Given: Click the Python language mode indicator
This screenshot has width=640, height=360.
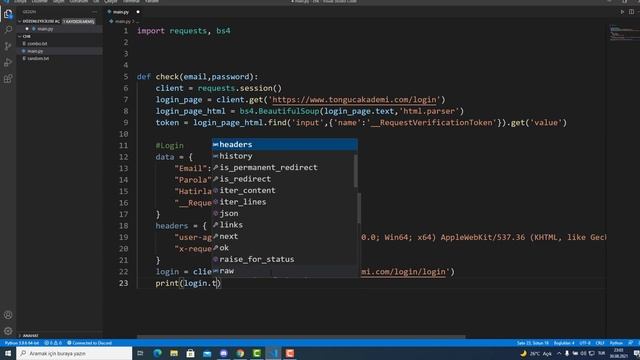Looking at the screenshot, I should (616, 343).
